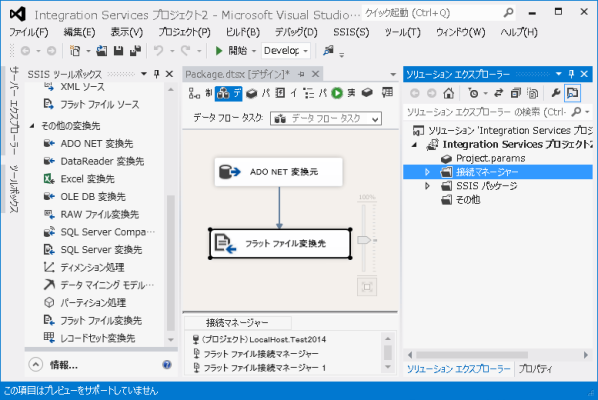The width and height of the screenshot is (598, 400).
Task: Click the Sync/refresh arrows in Solution Explorer
Action: (x=498, y=93)
